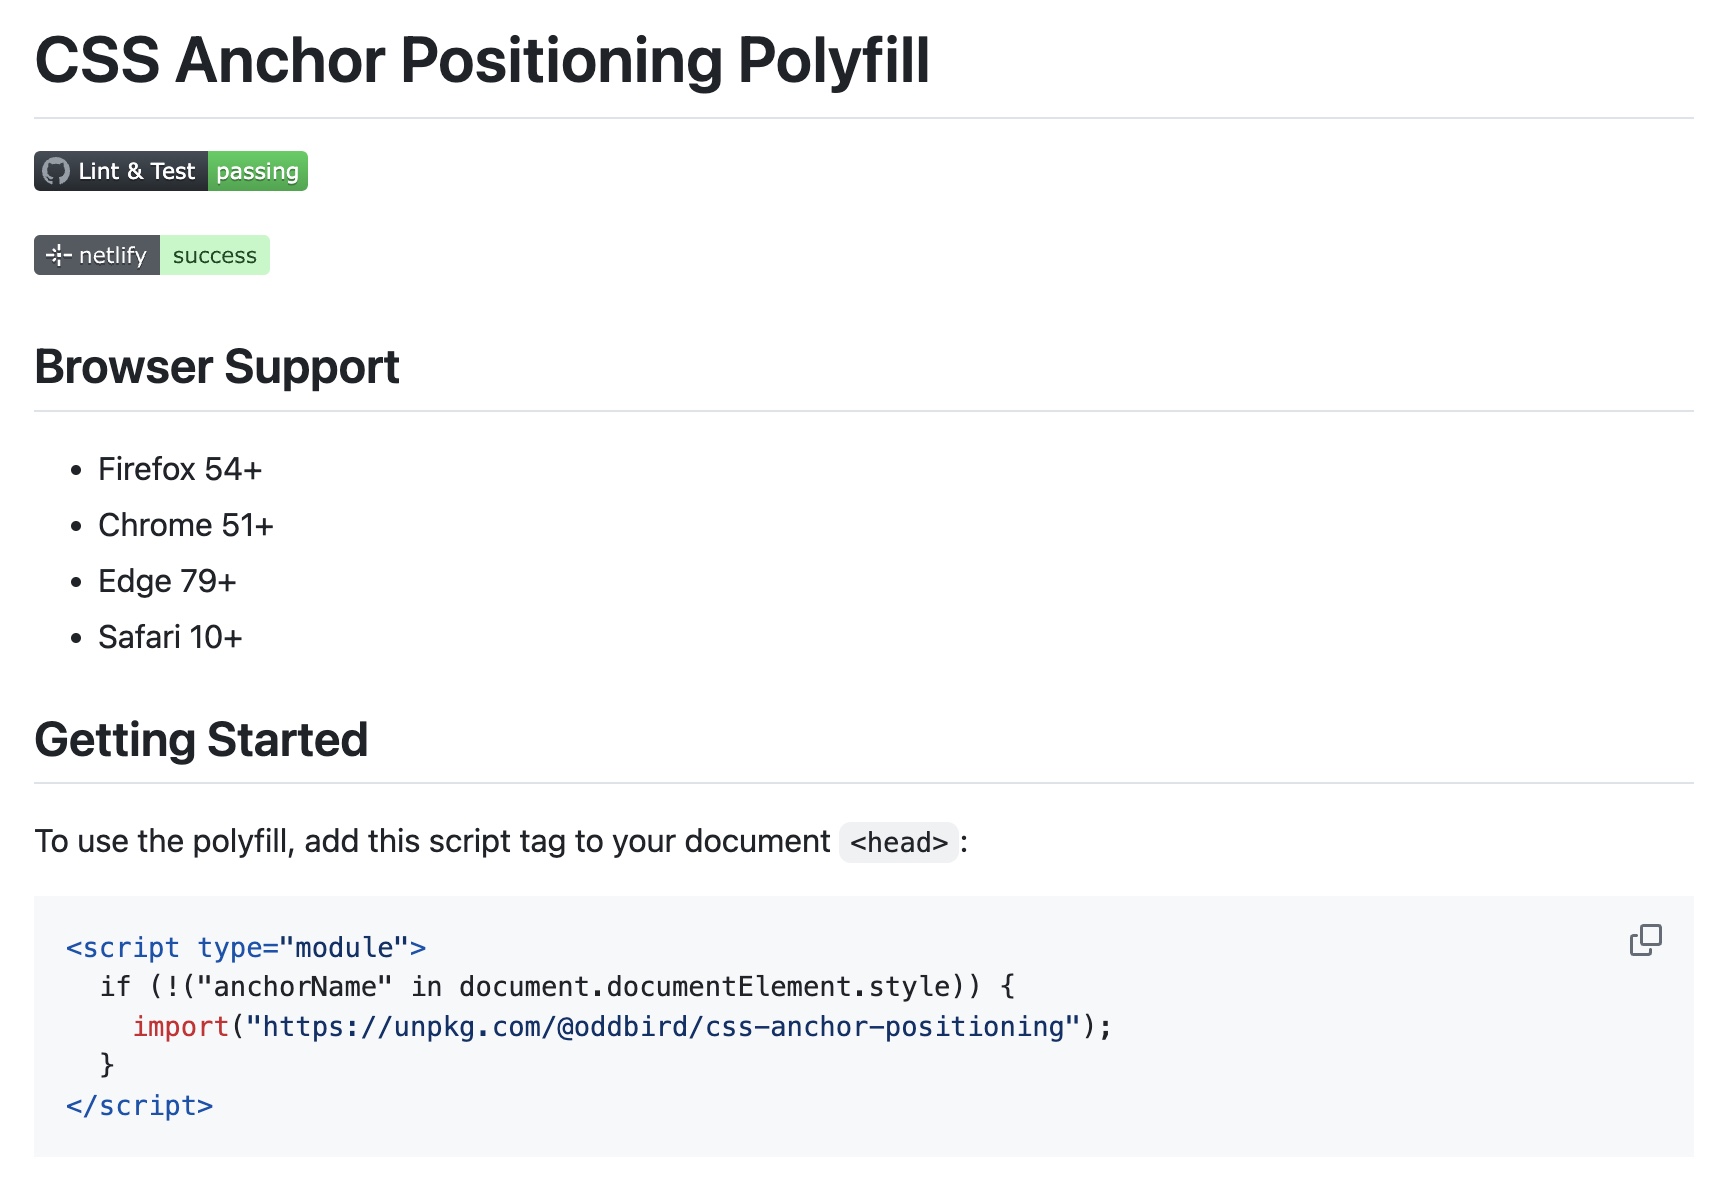Copy the script snippet with the copy icon
The height and width of the screenshot is (1186, 1734).
click(x=1645, y=940)
